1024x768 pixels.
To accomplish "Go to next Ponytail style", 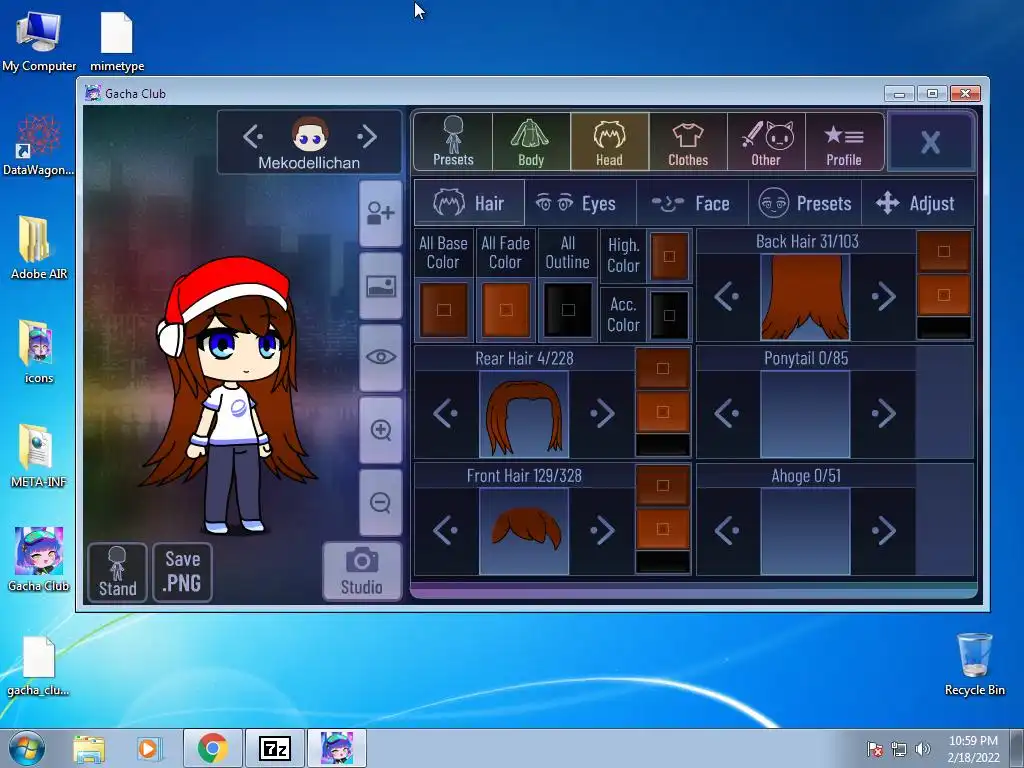I will point(884,413).
